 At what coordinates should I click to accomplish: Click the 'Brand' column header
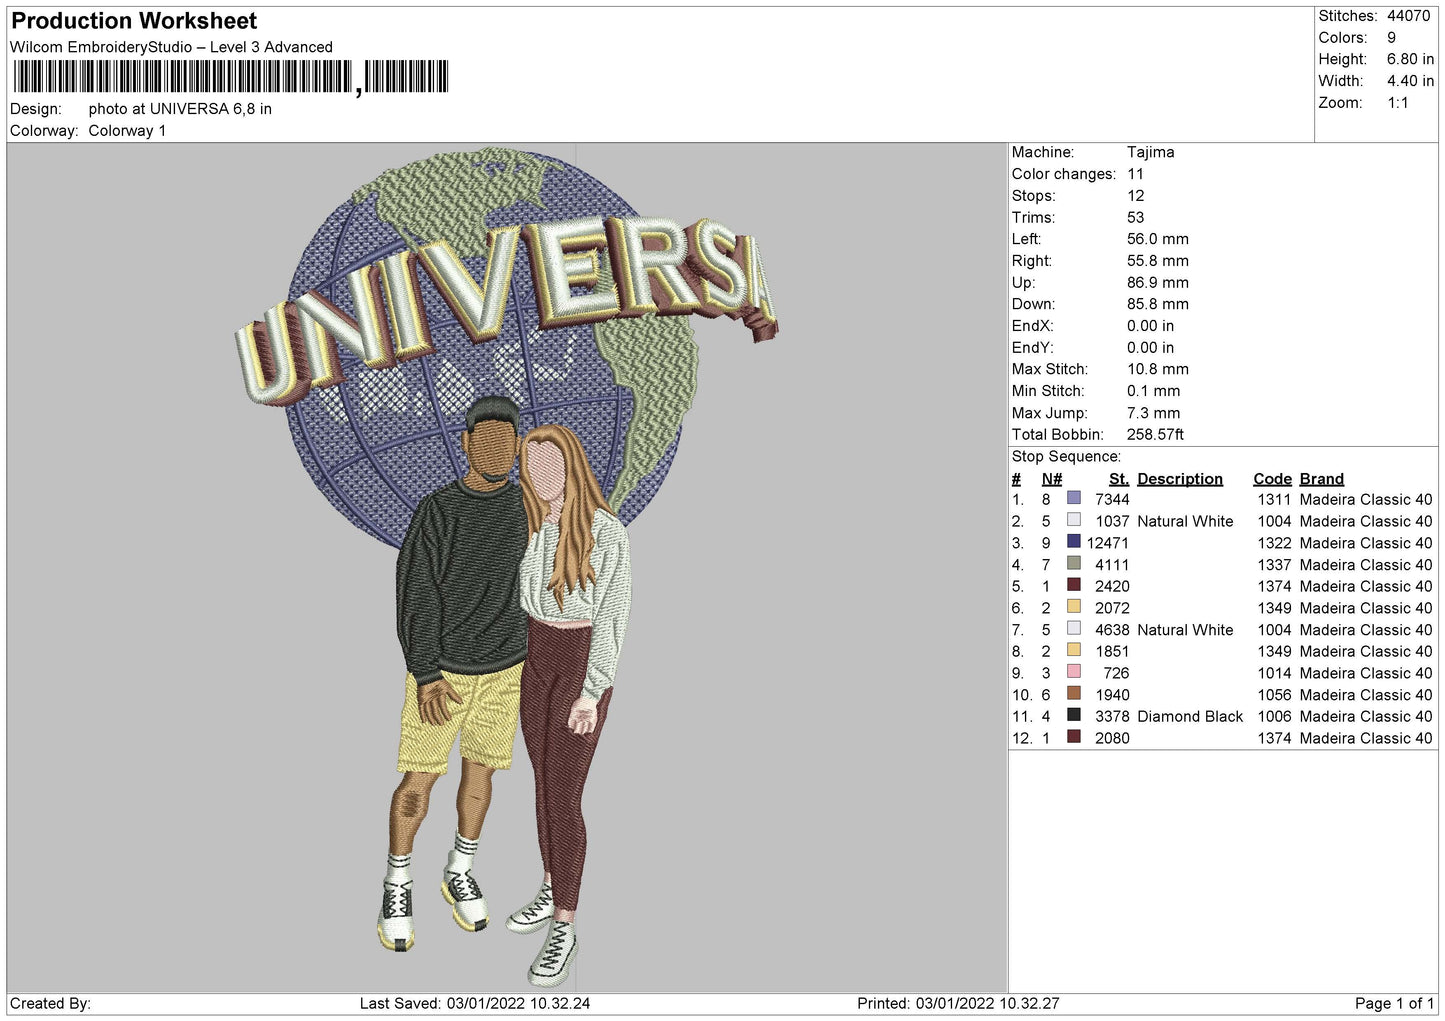point(1321,479)
